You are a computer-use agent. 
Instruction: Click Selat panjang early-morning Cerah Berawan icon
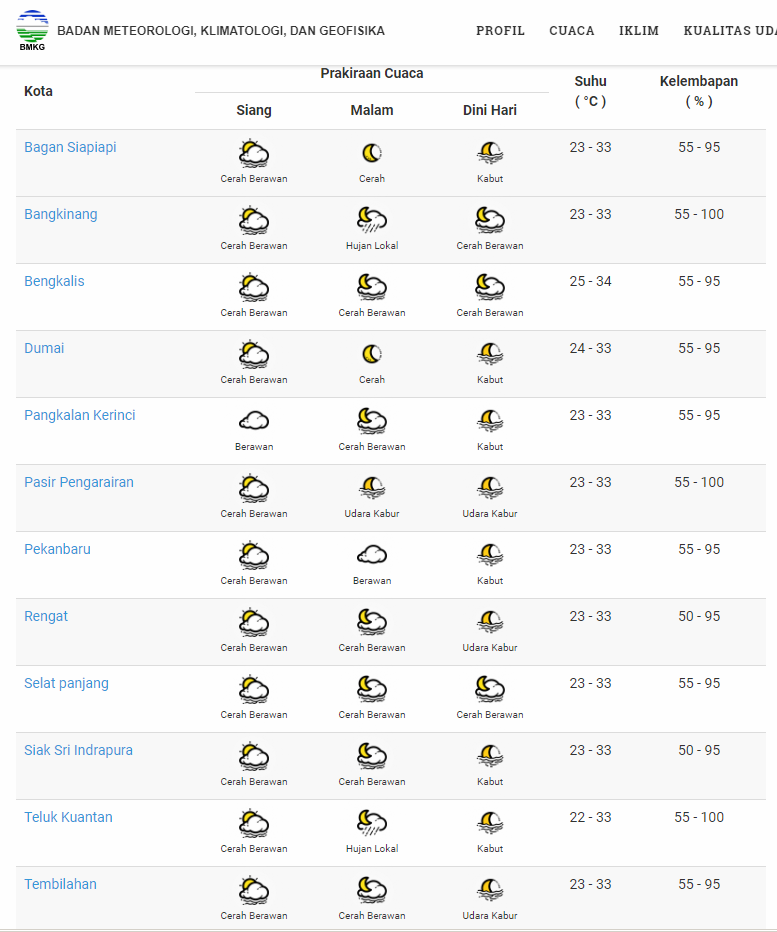[490, 689]
